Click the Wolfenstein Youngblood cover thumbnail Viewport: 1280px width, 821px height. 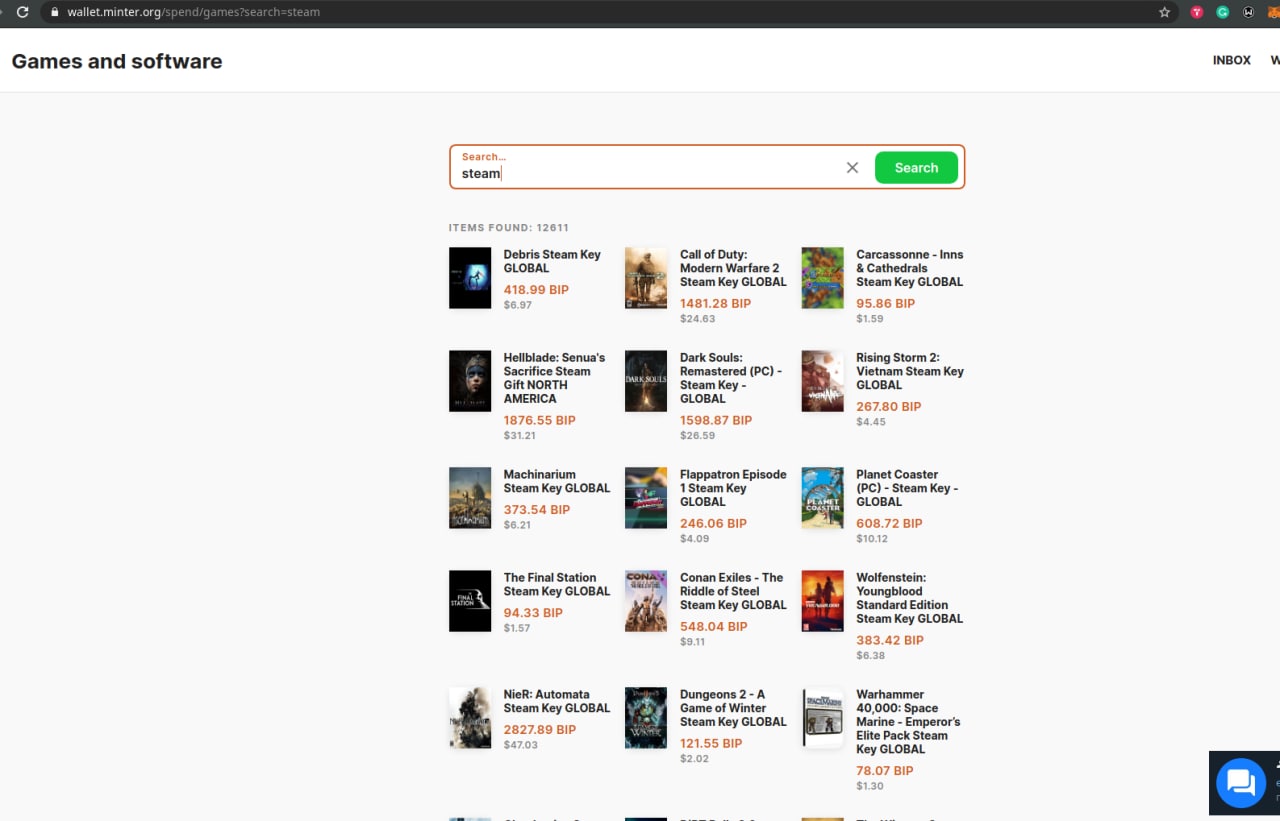(822, 601)
